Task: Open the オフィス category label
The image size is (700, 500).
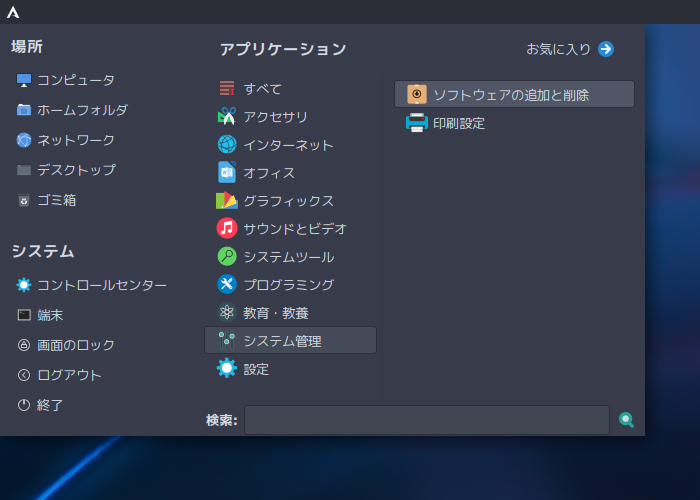Action: click(x=269, y=173)
